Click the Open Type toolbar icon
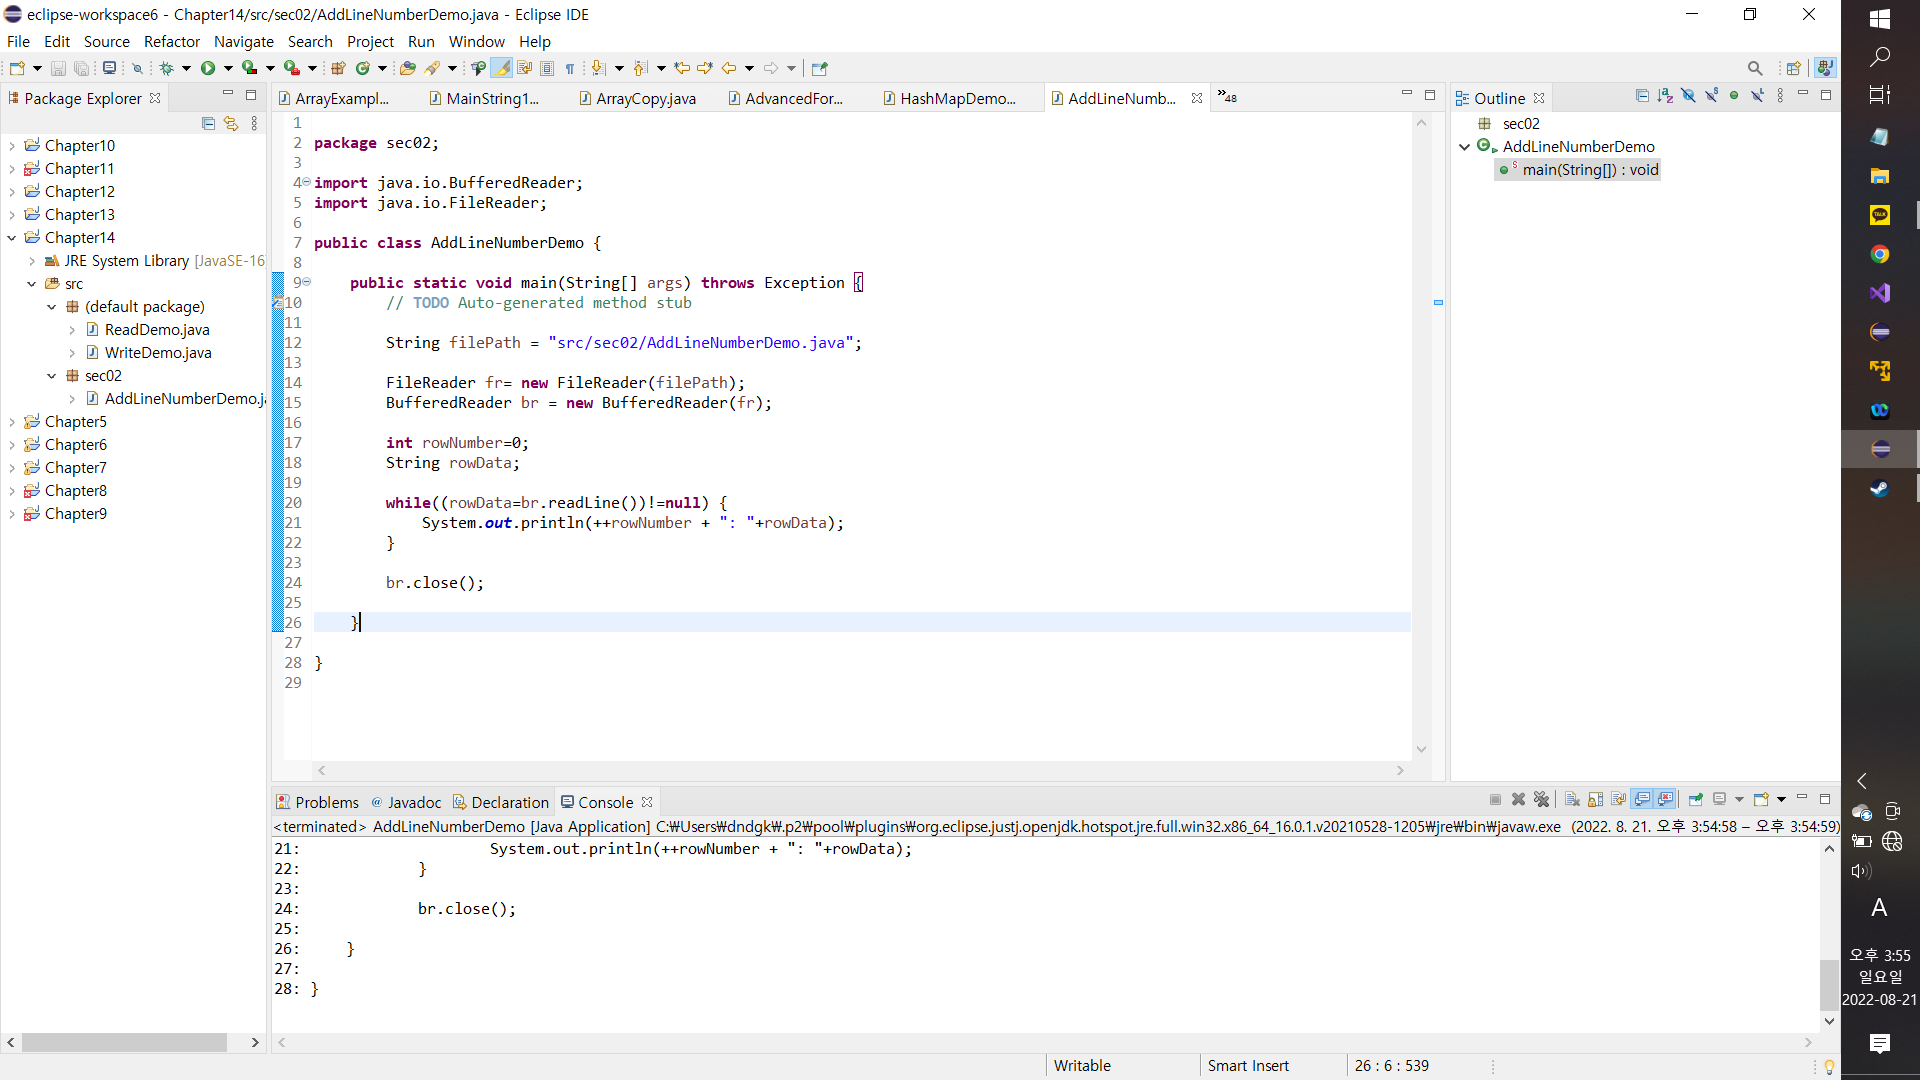Viewport: 1920px width, 1080px height. [x=407, y=68]
